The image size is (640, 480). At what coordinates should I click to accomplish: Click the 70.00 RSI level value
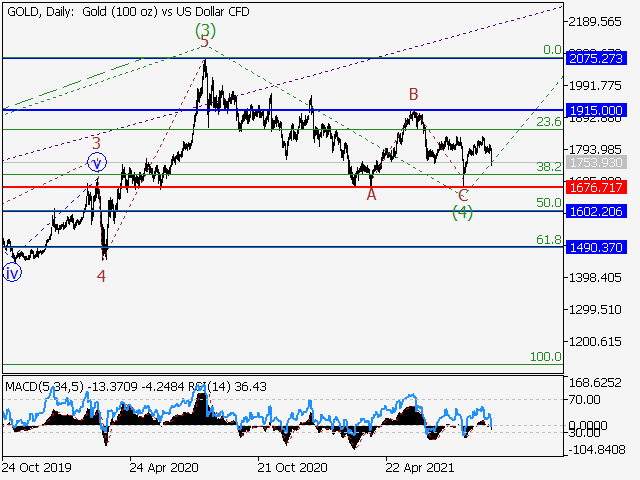[584, 400]
